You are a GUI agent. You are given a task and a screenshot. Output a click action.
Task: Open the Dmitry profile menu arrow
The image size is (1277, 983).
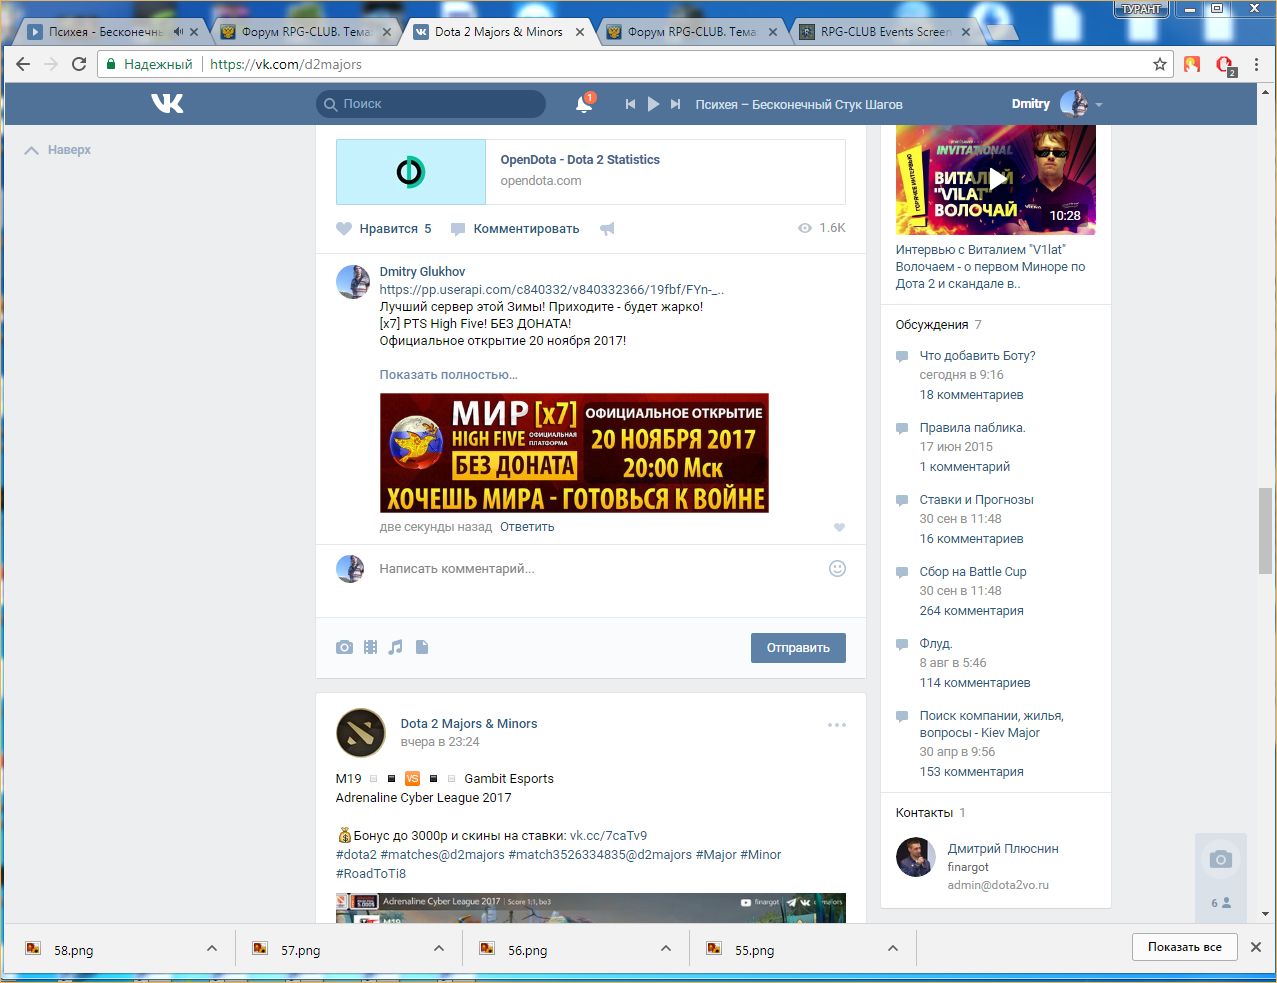(1099, 105)
